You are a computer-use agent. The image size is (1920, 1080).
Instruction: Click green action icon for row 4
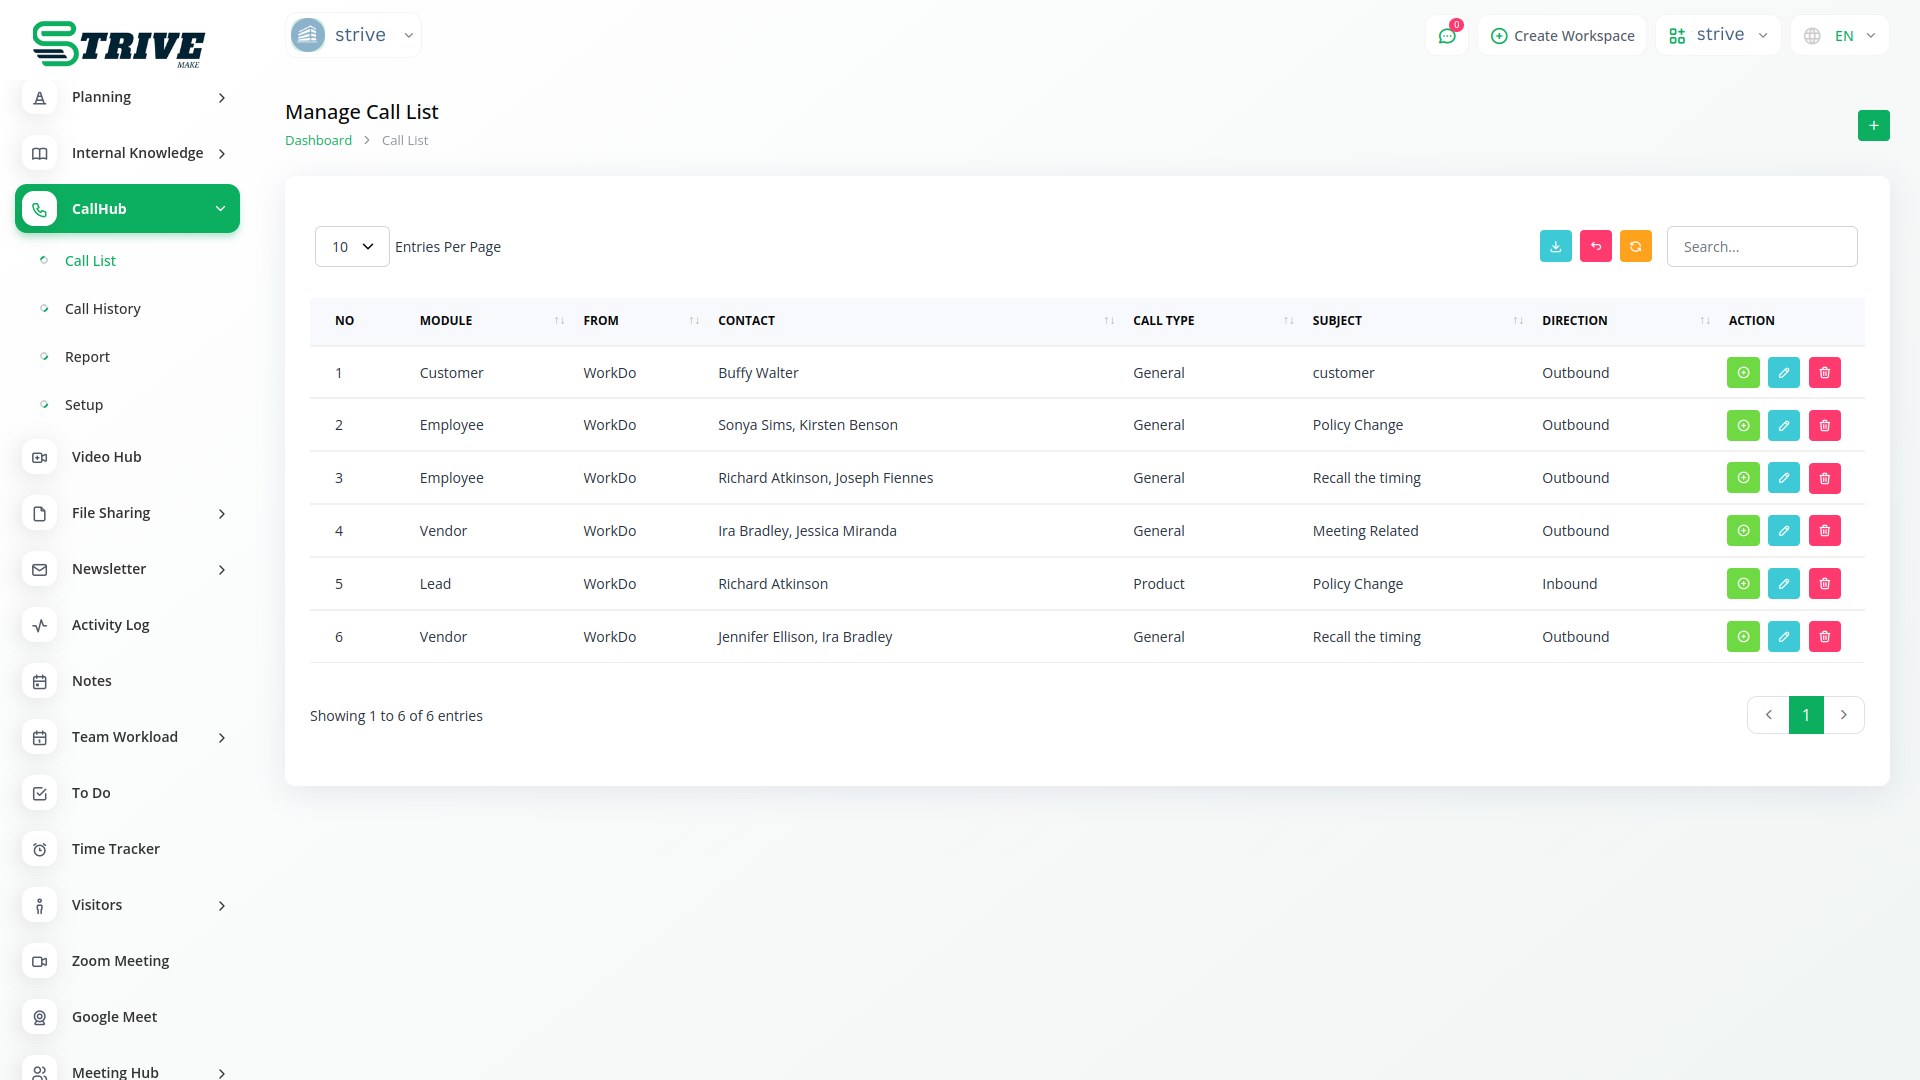click(x=1742, y=531)
